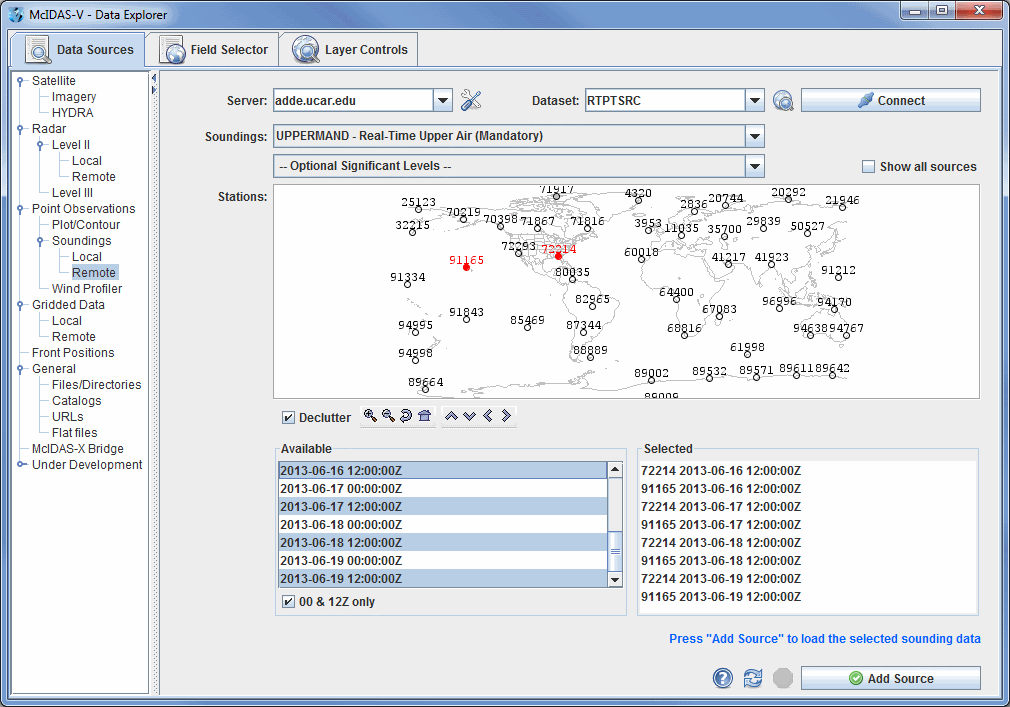Select URLs under General
Viewport: 1010px width, 707px height.
click(68, 417)
